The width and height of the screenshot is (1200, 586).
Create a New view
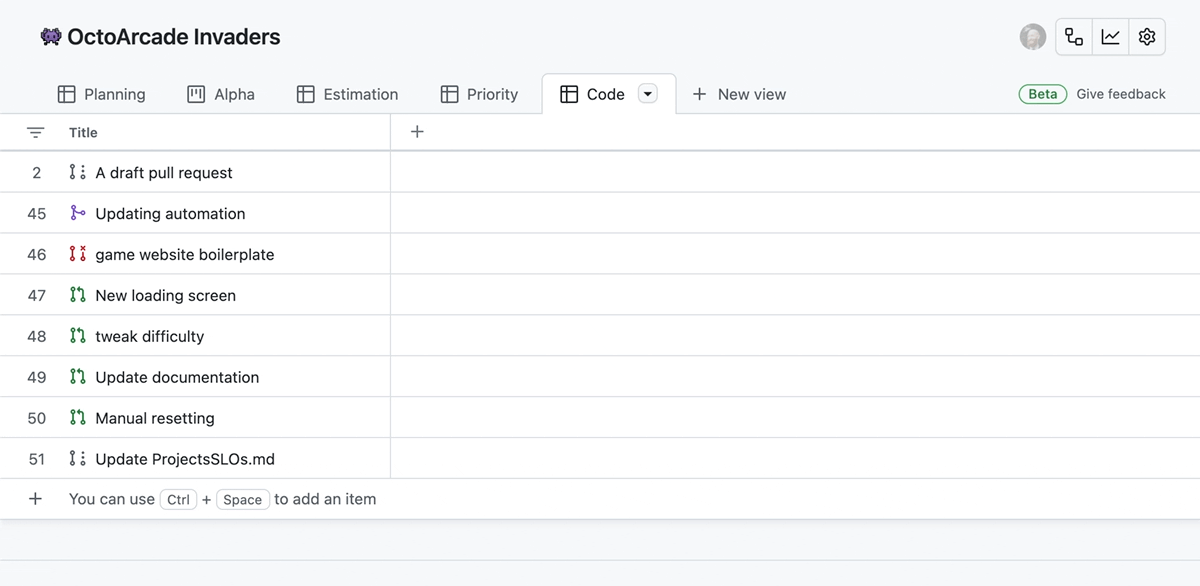click(739, 93)
